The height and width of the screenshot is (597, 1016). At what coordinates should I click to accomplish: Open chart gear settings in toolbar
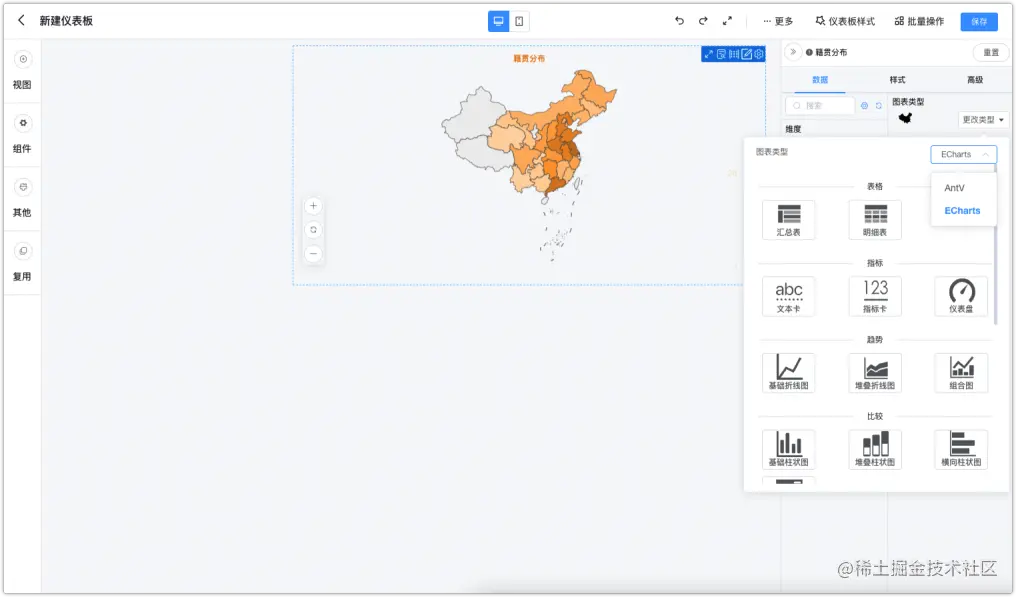759,54
